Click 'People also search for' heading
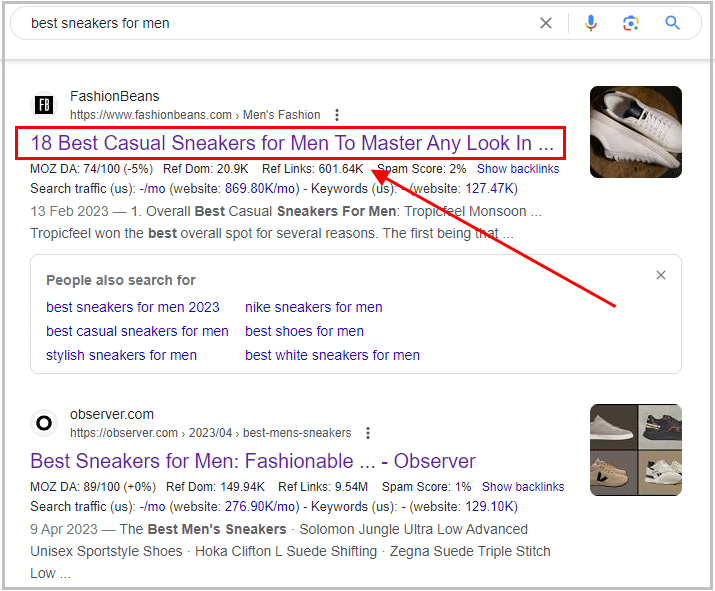Screen dimensions: 715x591 pyautogui.click(x=121, y=280)
